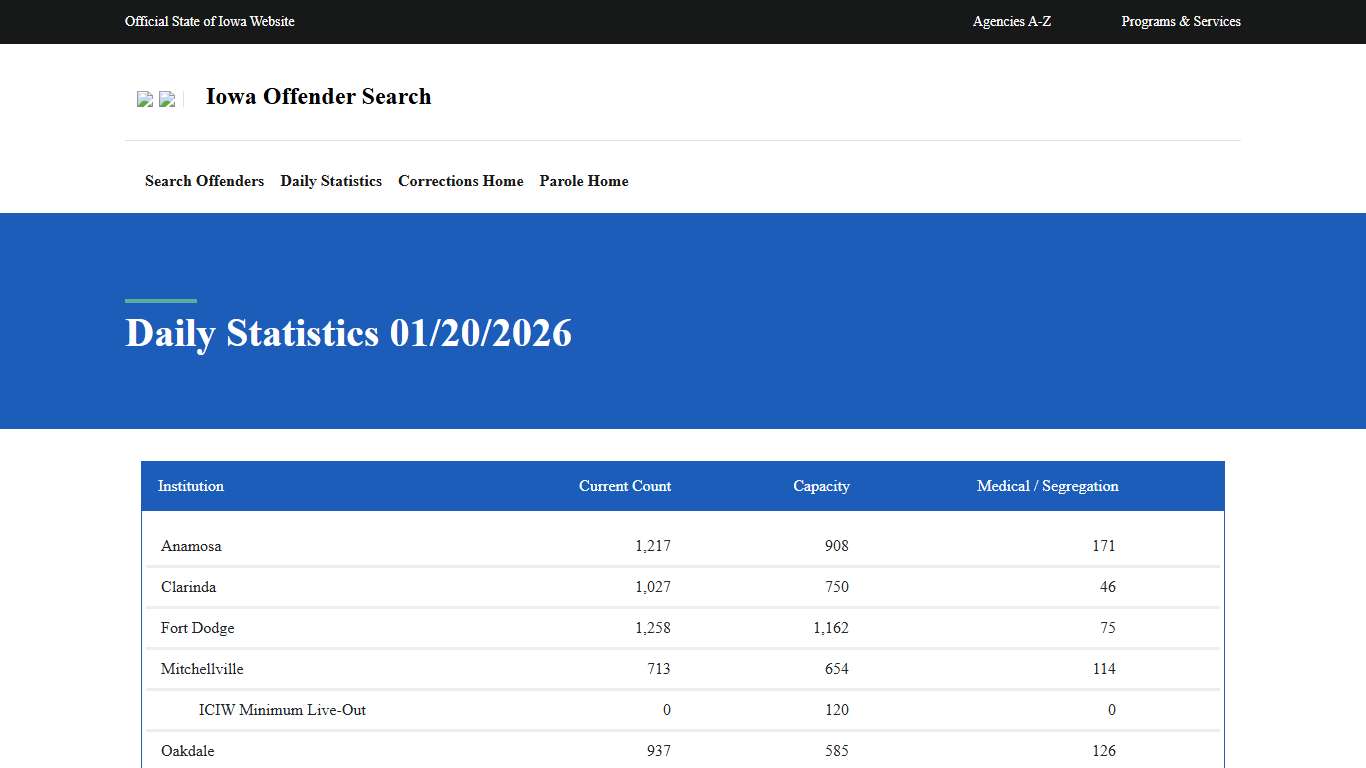1366x768 pixels.
Task: Select the Fort Dodge institution row
Action: click(197, 628)
